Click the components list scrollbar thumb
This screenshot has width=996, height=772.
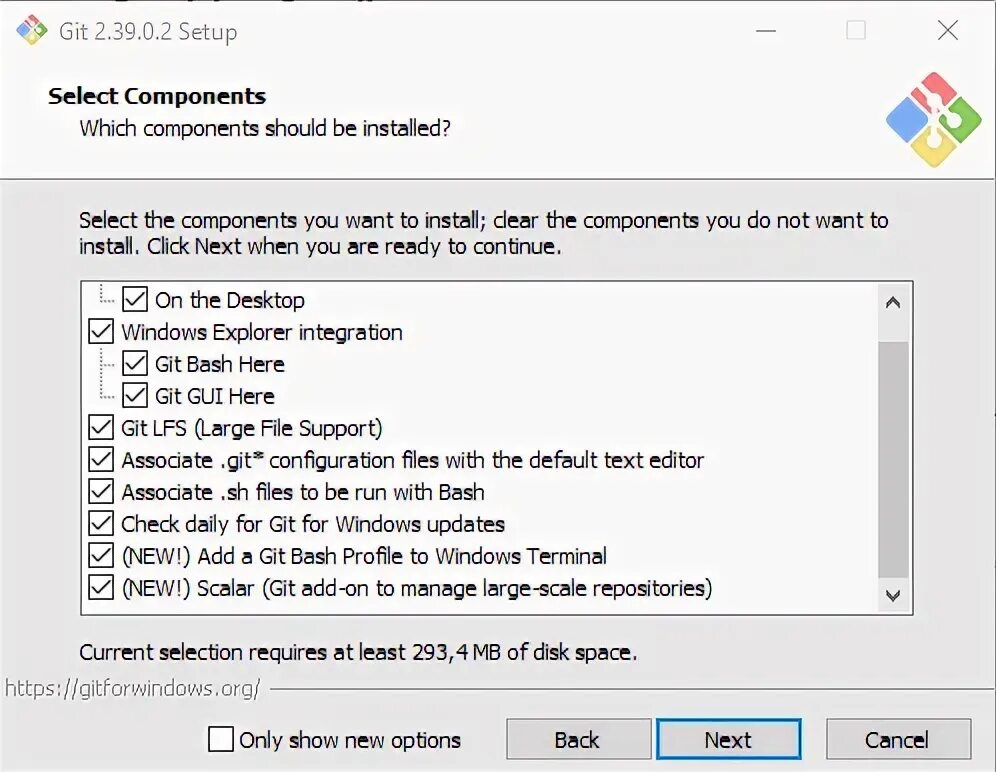click(x=892, y=459)
